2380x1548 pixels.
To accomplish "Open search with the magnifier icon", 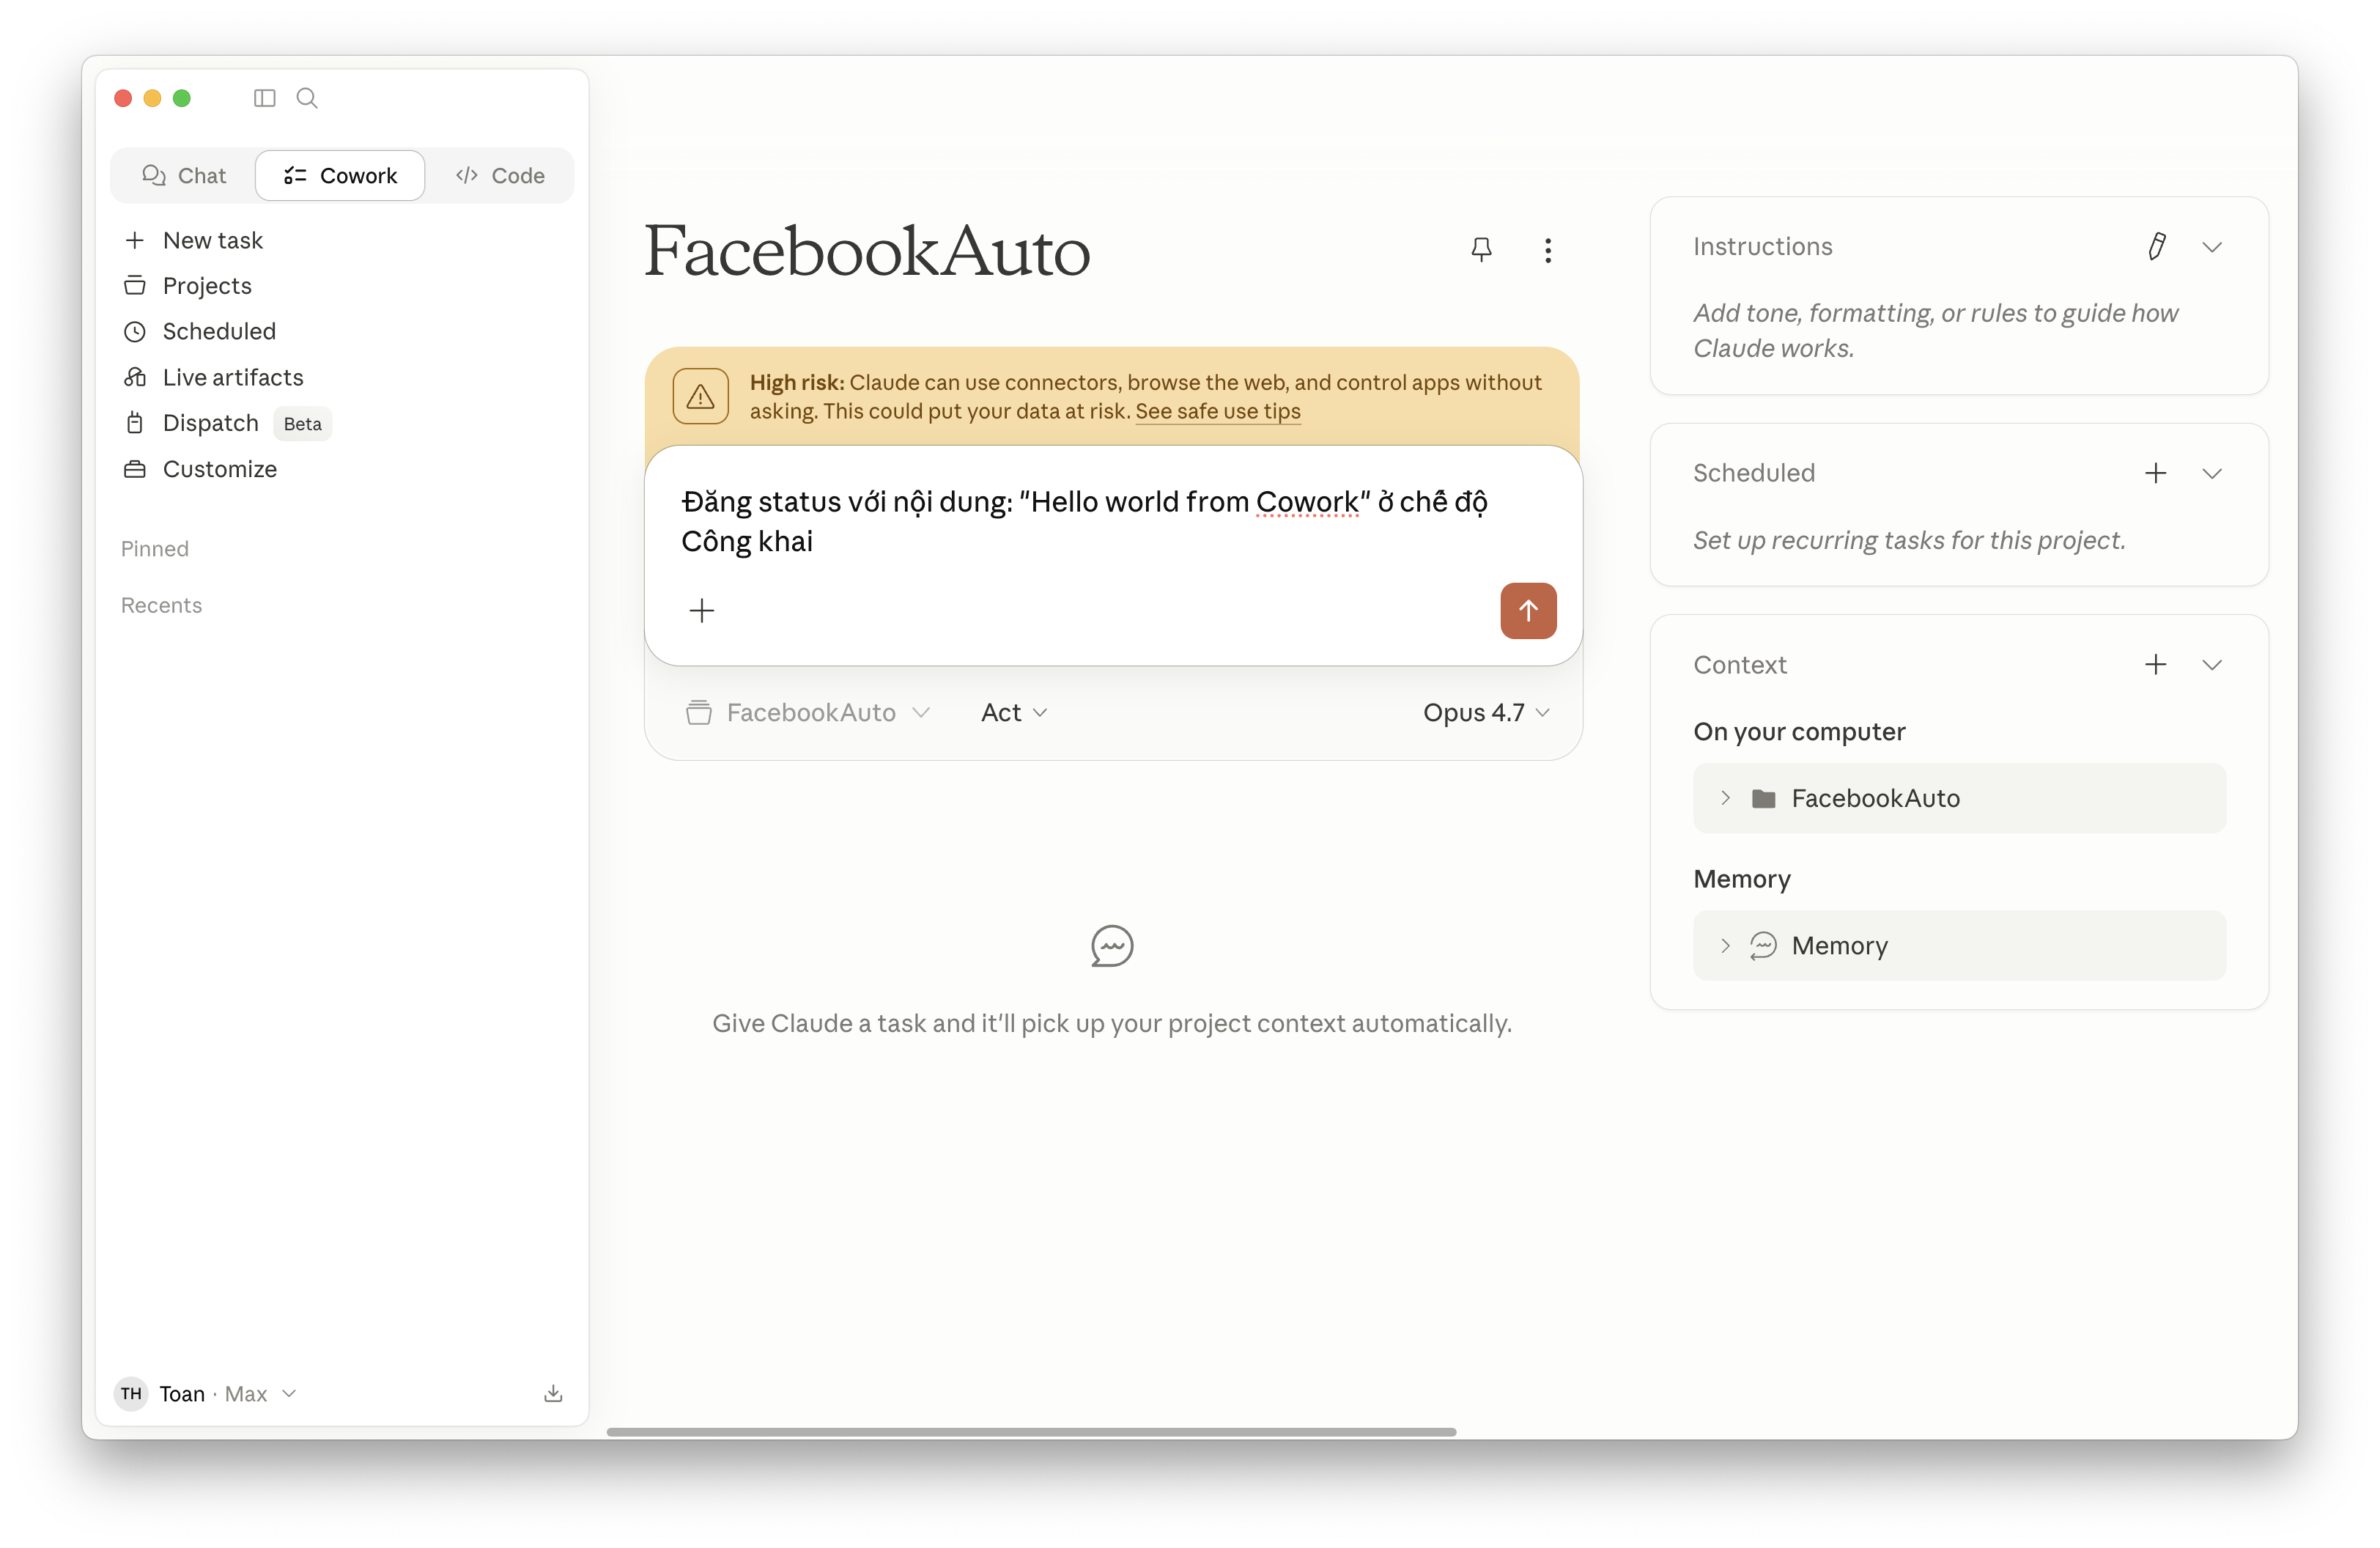I will click(307, 98).
